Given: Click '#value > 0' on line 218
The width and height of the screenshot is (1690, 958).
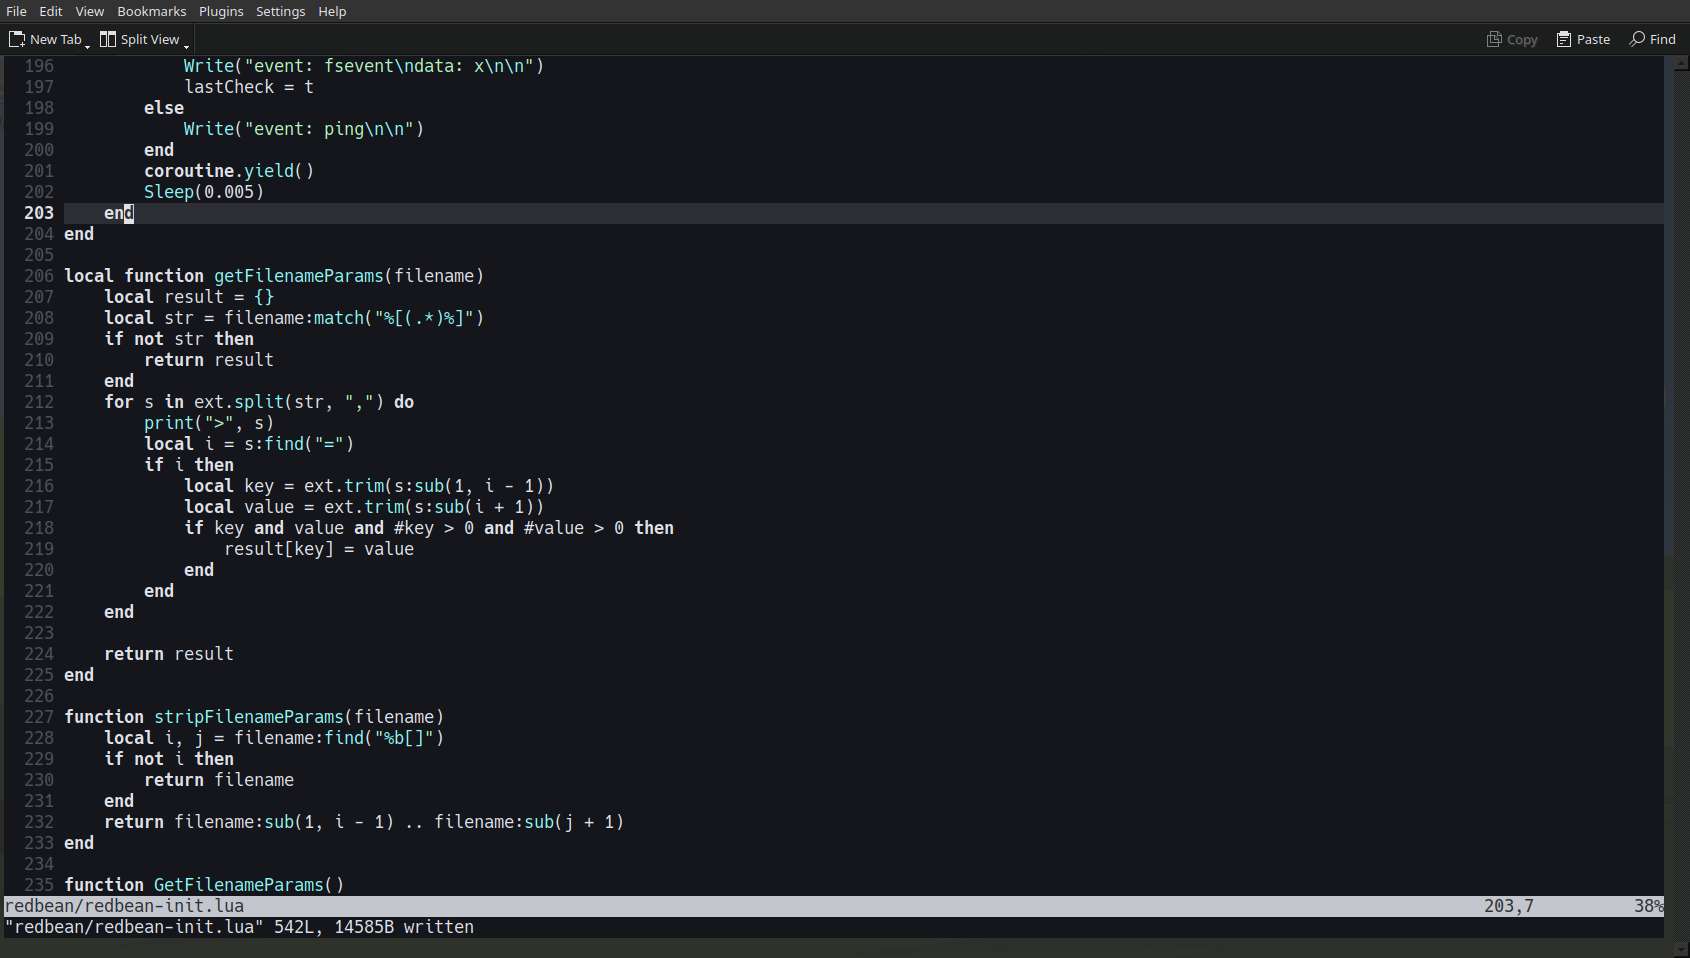Looking at the screenshot, I should (x=574, y=528).
